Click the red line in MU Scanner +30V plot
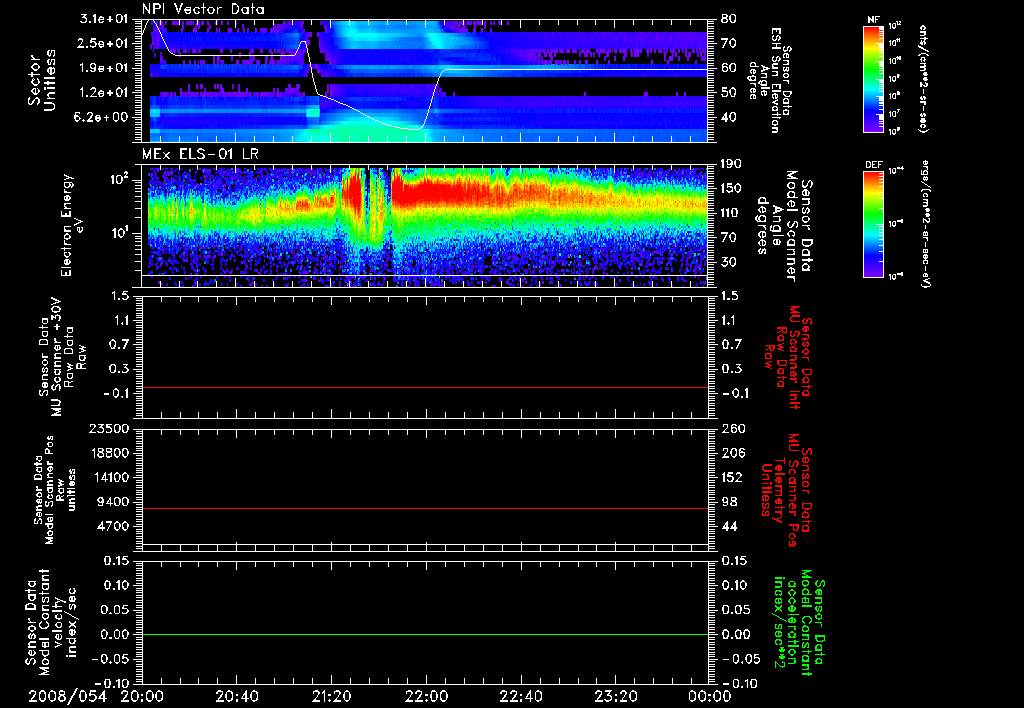1024x708 pixels. pyautogui.click(x=425, y=387)
